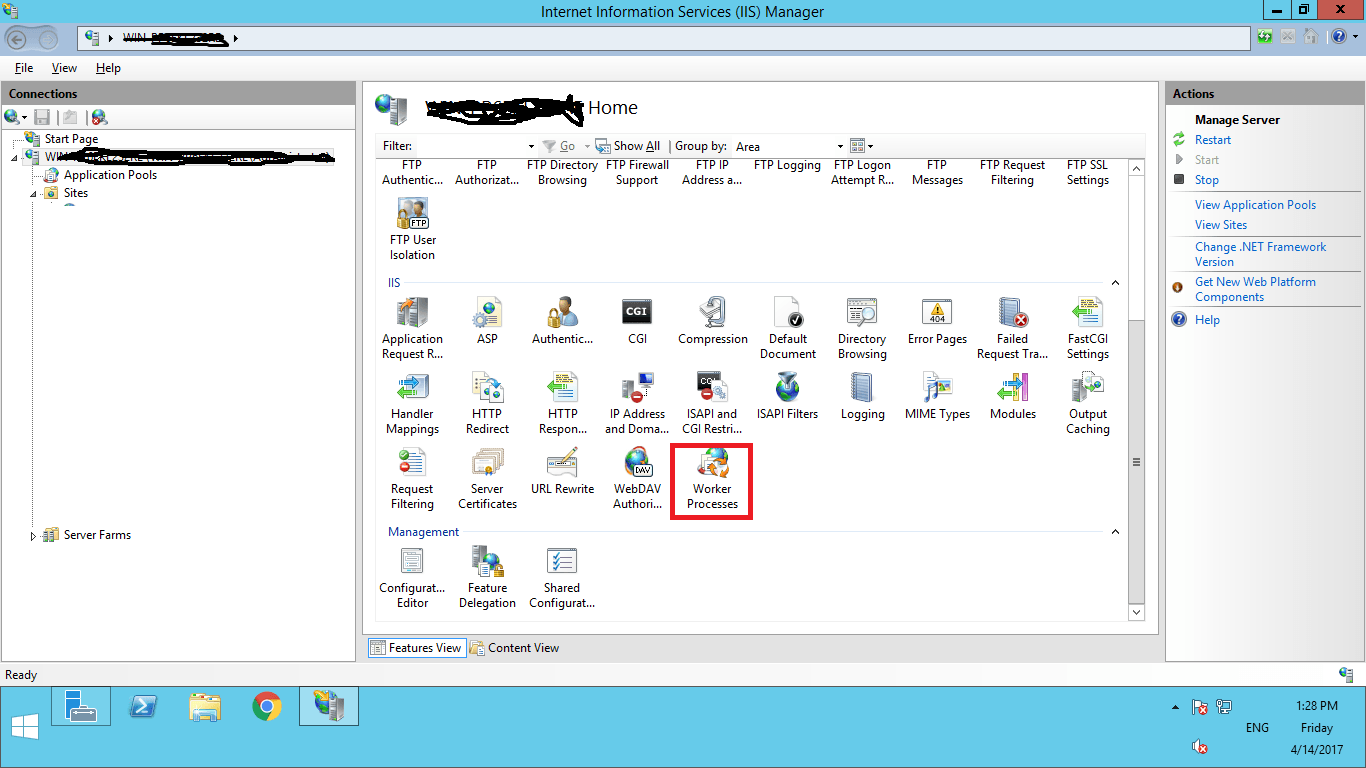Viewport: 1366px width, 768px height.
Task: Open IP Address and Domain Restrictions
Action: point(637,403)
